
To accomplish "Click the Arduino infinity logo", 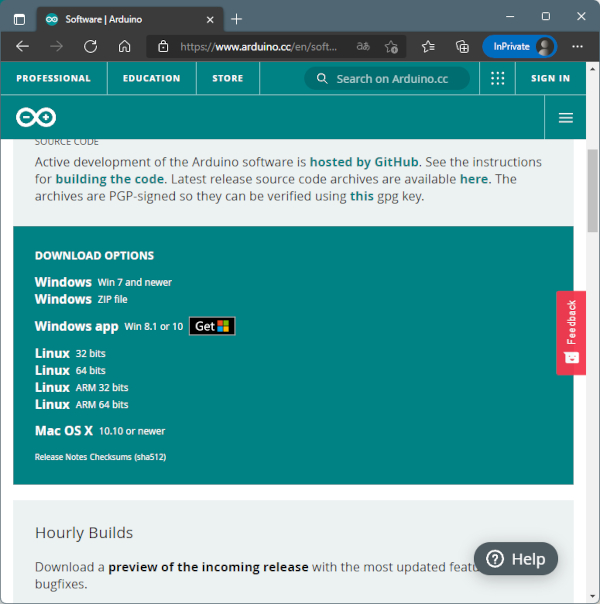I will 36,117.
